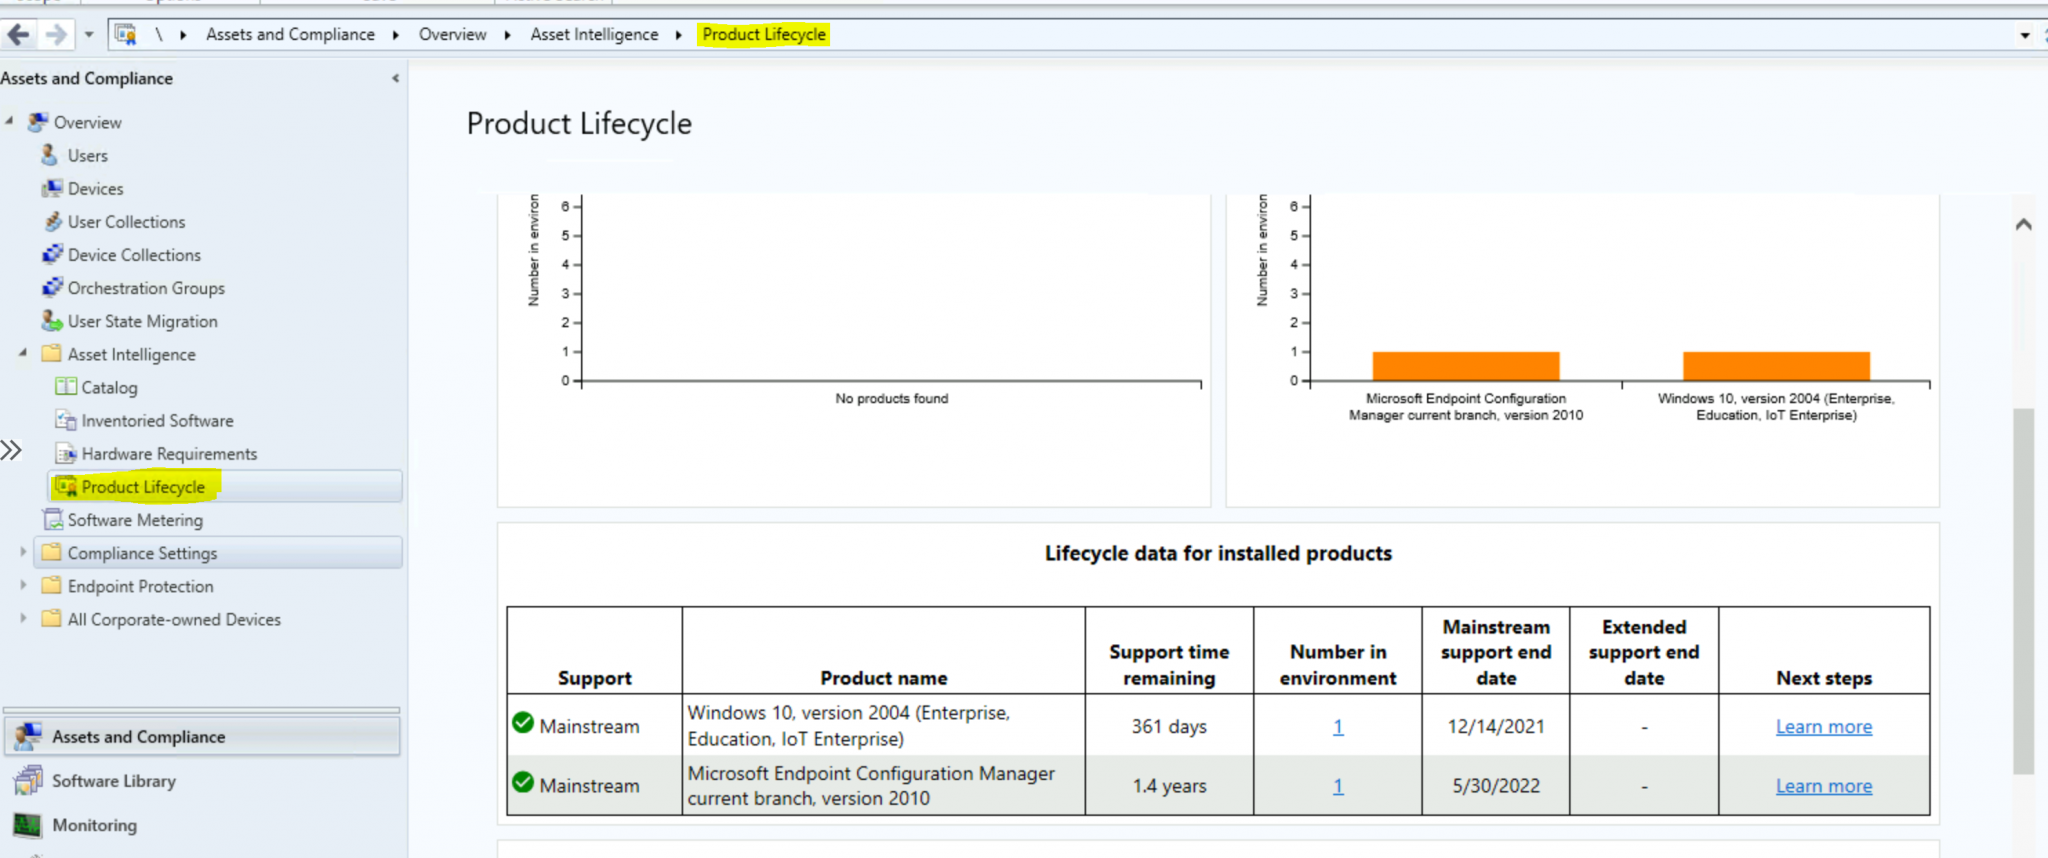The image size is (2048, 858).
Task: Click Mainstream status icon for Windows 10 row
Action: (523, 722)
